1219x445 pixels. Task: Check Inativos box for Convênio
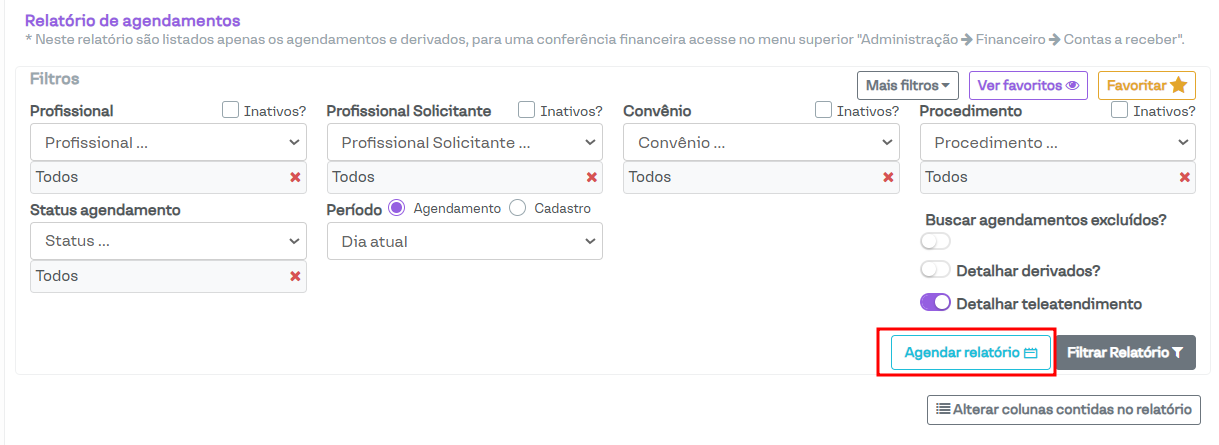click(x=823, y=110)
